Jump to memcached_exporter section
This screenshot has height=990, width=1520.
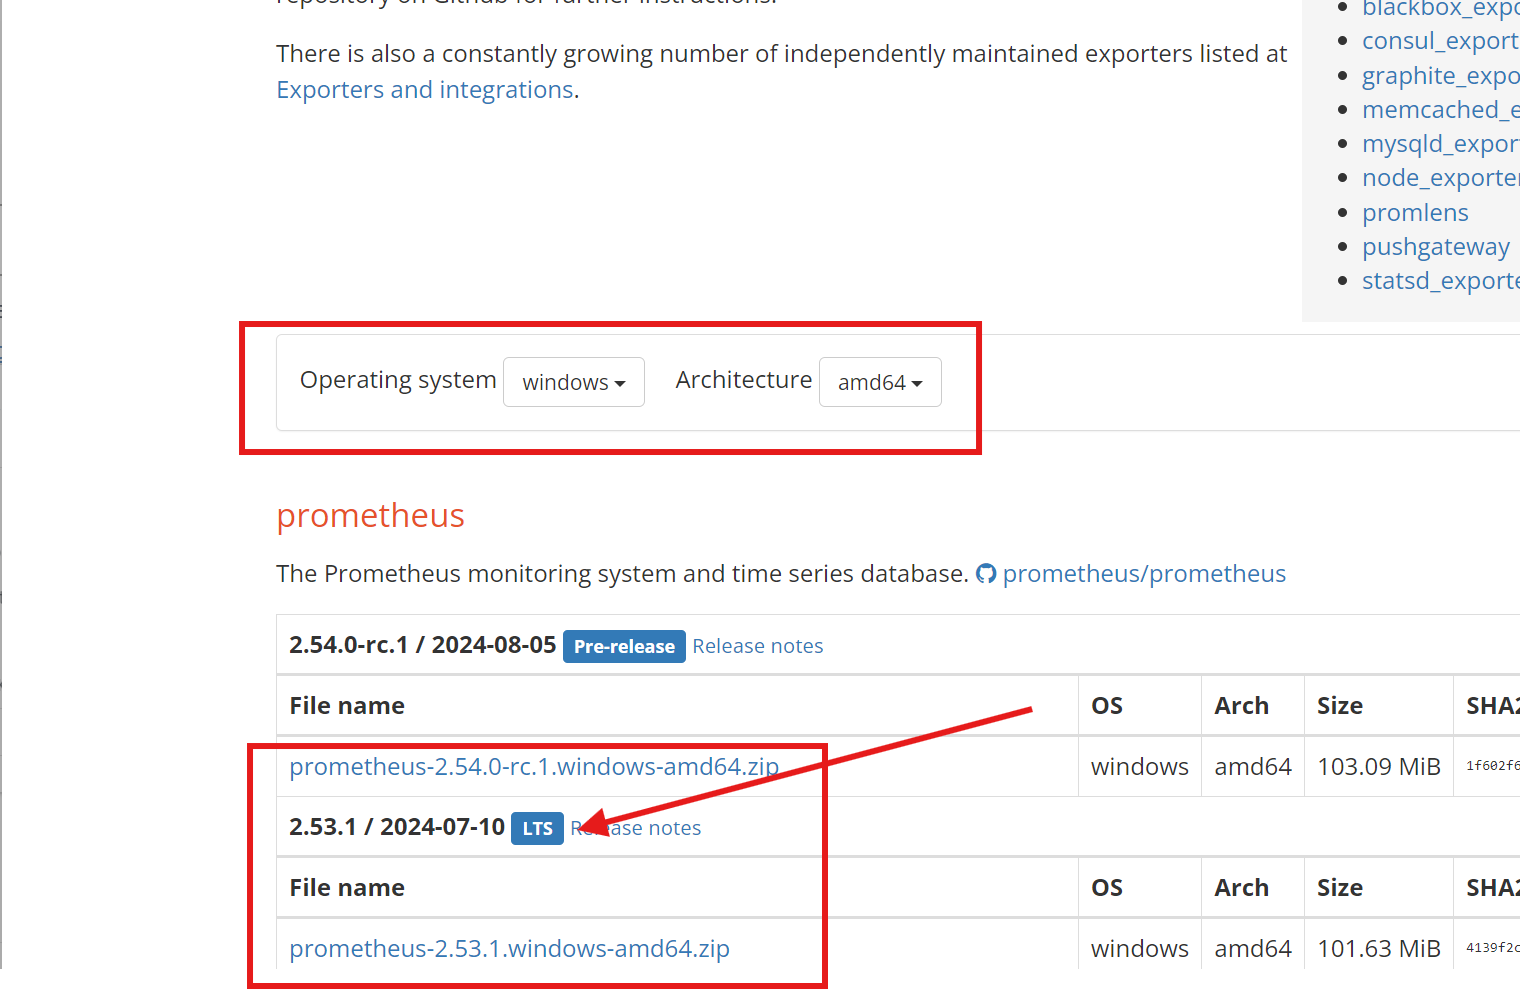[1439, 110]
